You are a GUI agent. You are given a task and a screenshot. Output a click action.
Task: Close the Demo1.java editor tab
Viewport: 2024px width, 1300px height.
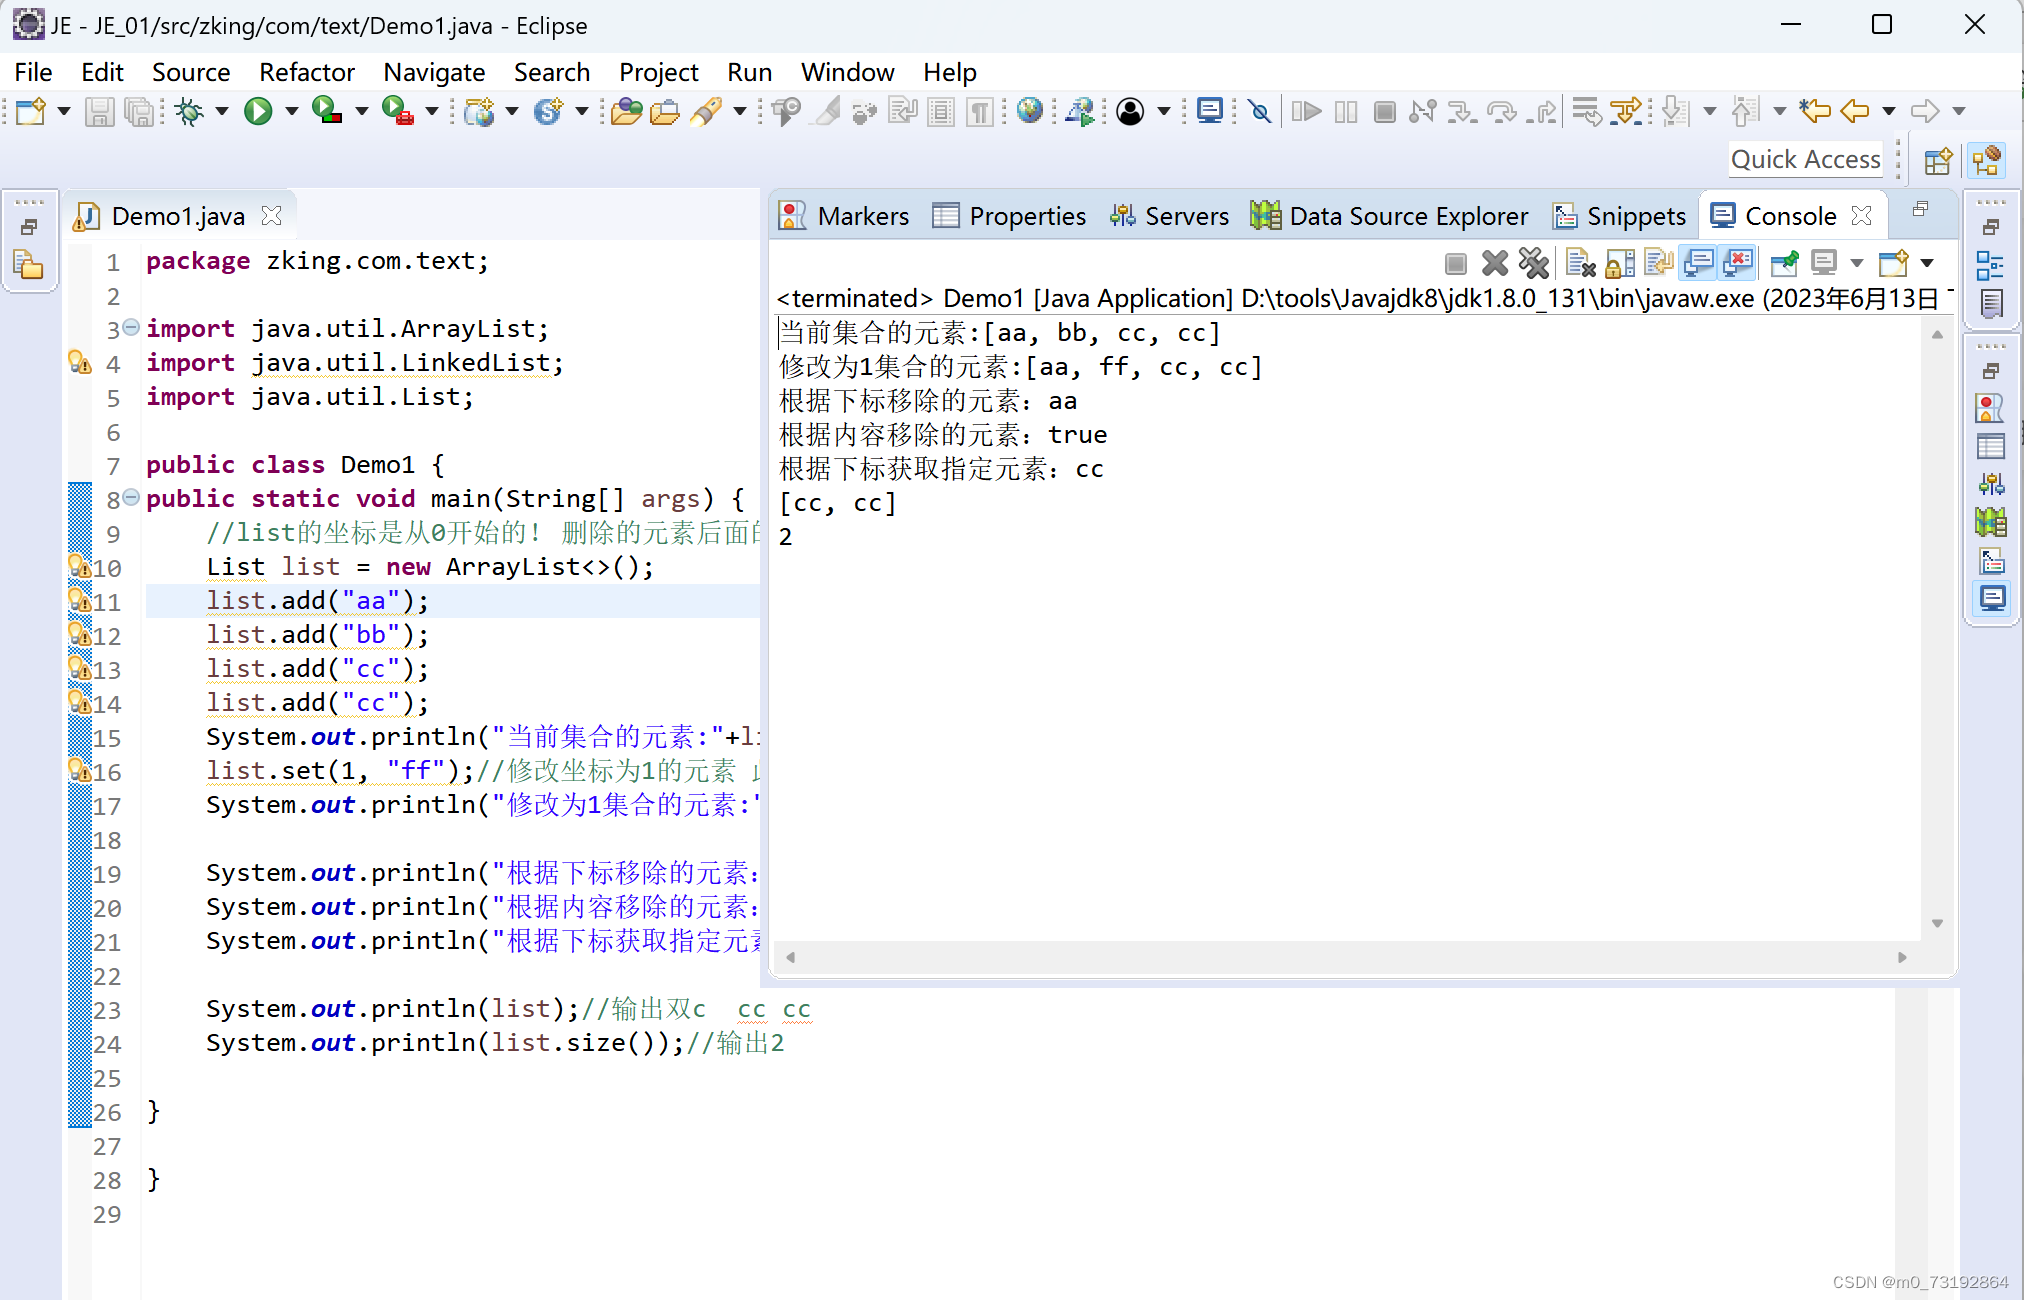271,216
